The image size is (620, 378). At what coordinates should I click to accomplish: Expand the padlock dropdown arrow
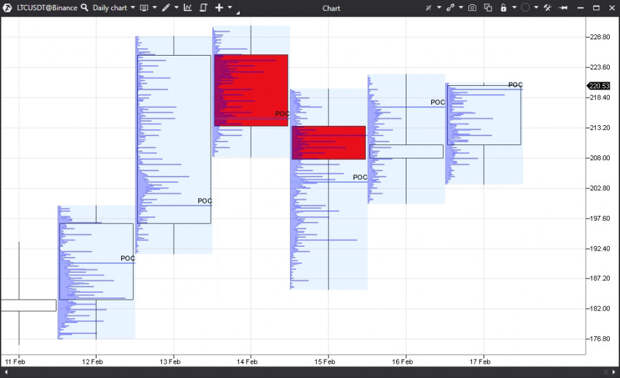pyautogui.click(x=514, y=8)
